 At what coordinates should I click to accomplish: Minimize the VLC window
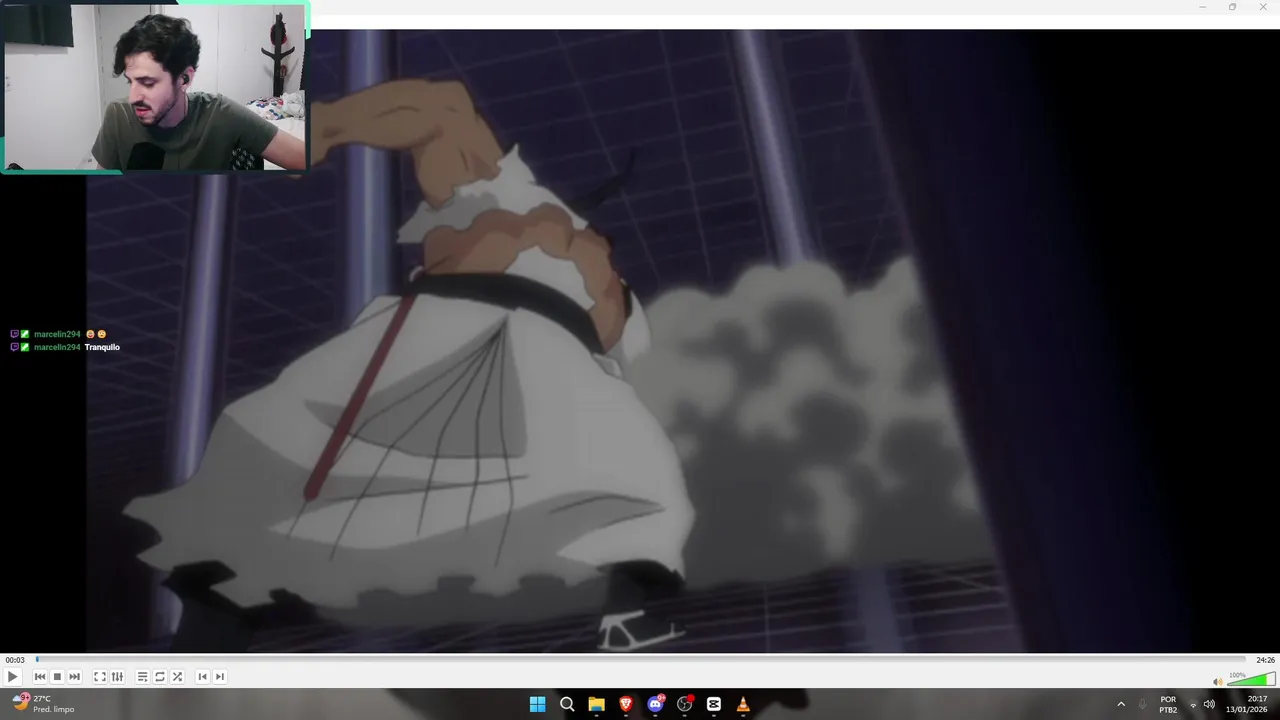click(x=1203, y=7)
